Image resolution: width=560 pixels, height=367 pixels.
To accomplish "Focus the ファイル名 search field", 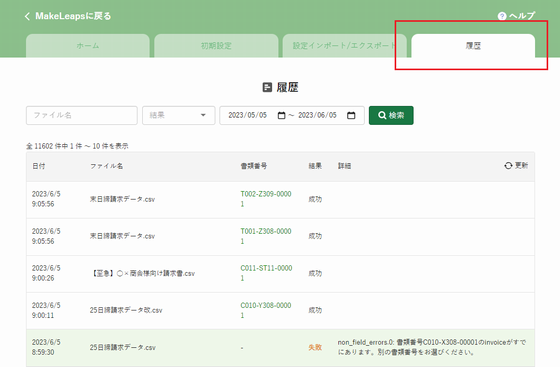I will (82, 115).
